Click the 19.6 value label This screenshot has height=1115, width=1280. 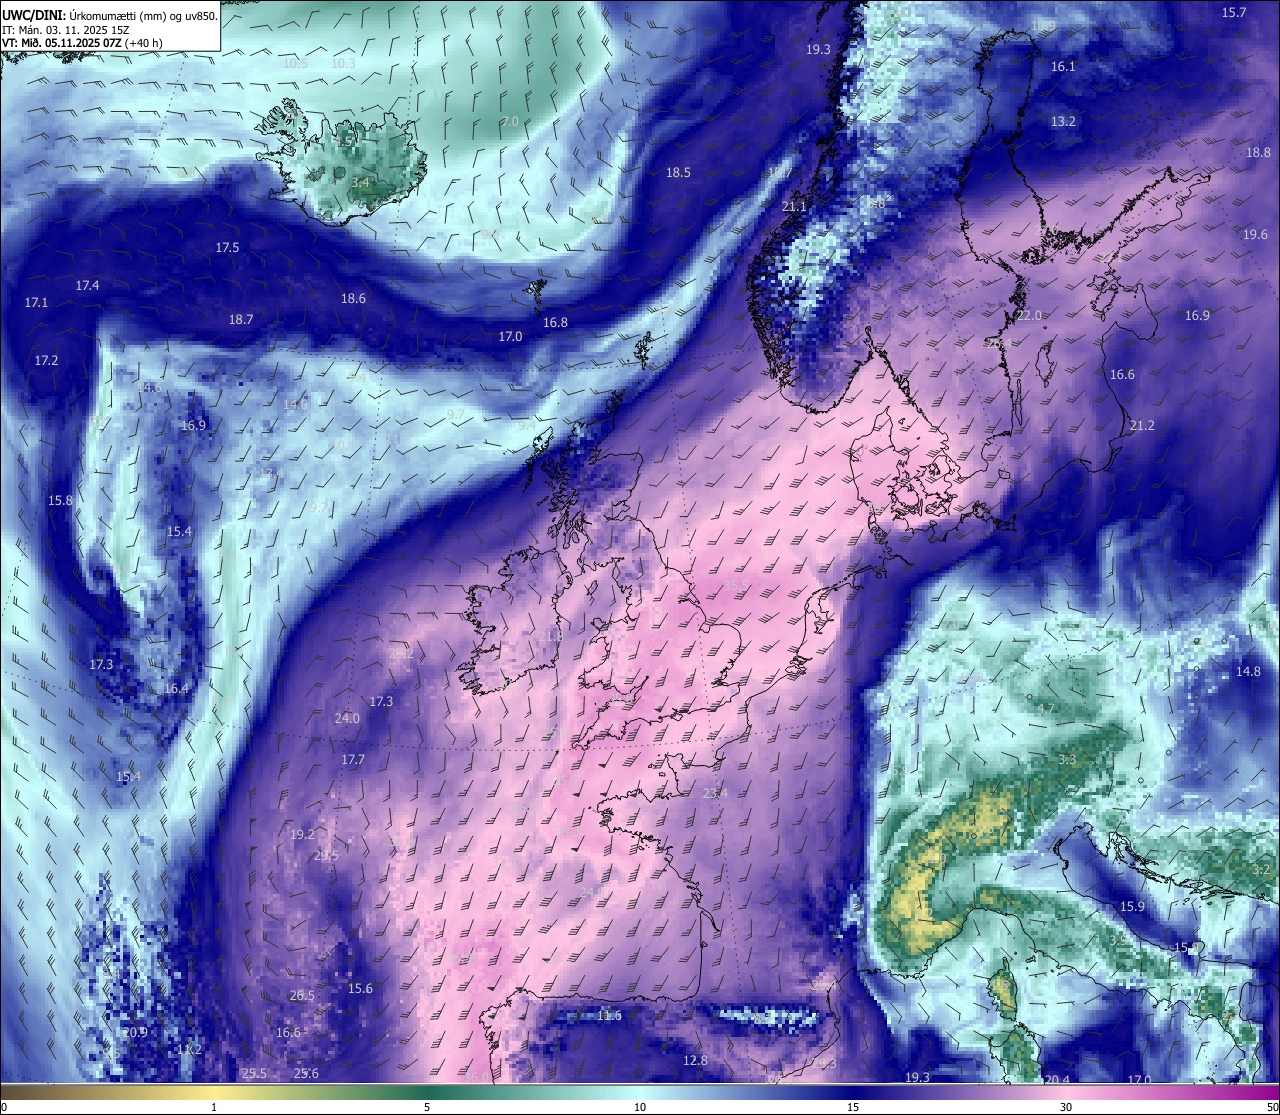pyautogui.click(x=1255, y=235)
